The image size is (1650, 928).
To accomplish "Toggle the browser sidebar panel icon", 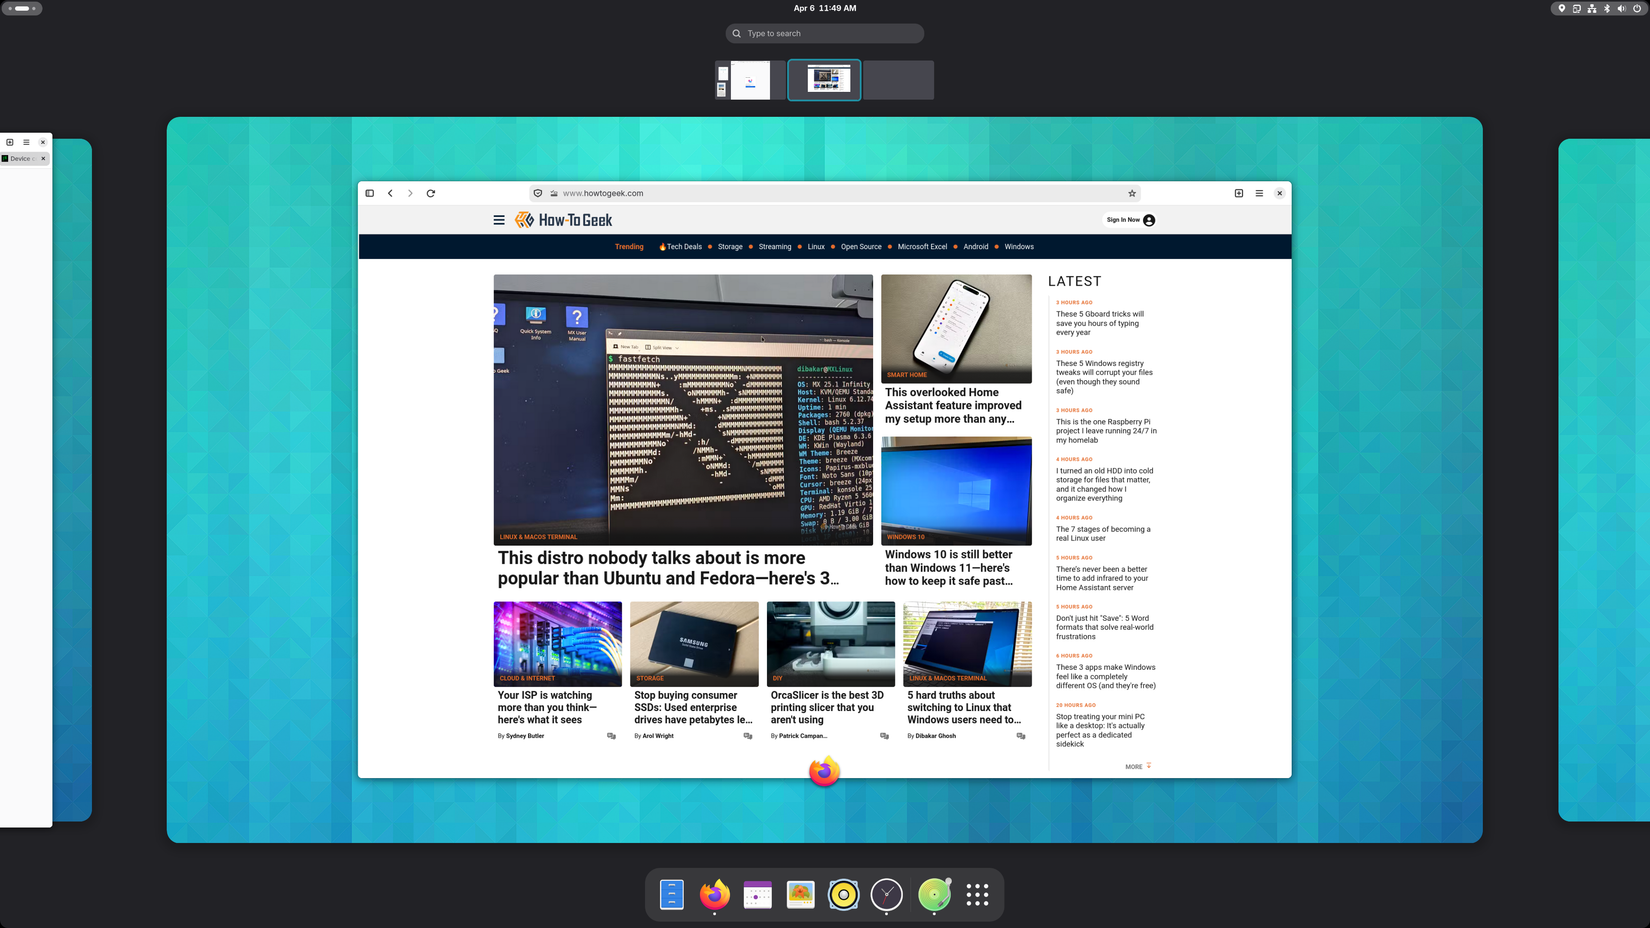I will (x=370, y=193).
